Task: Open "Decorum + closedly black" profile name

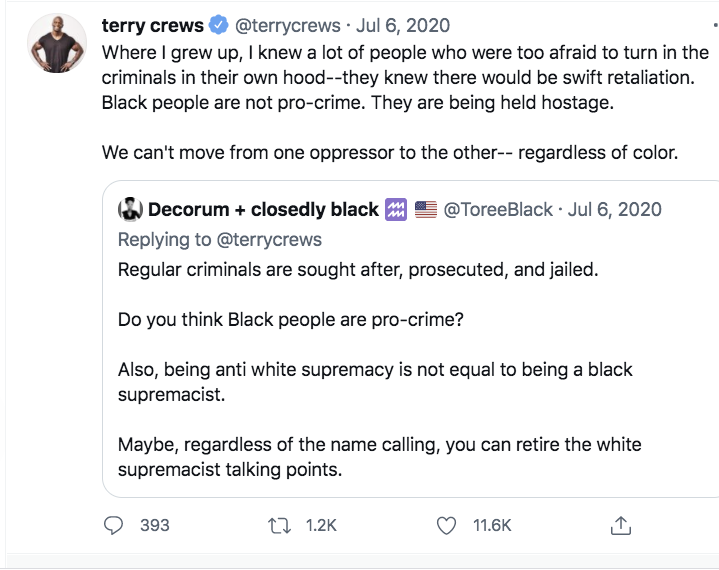Action: coord(263,210)
